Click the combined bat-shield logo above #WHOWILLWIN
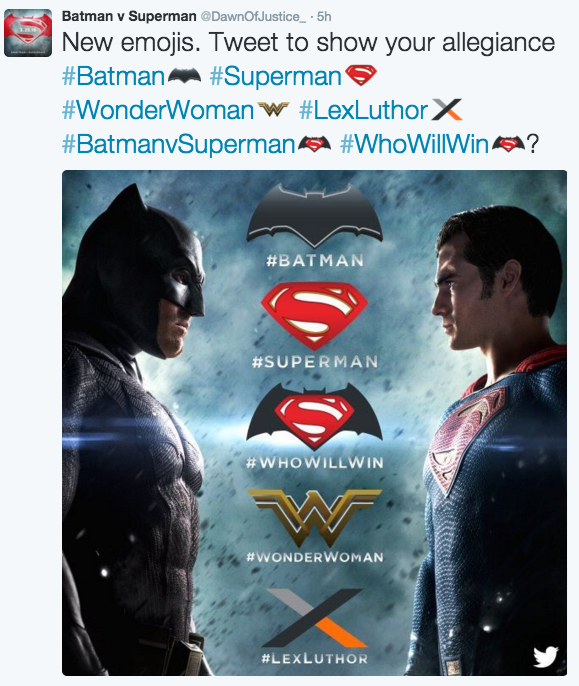The image size is (579, 686). pyautogui.click(x=314, y=416)
